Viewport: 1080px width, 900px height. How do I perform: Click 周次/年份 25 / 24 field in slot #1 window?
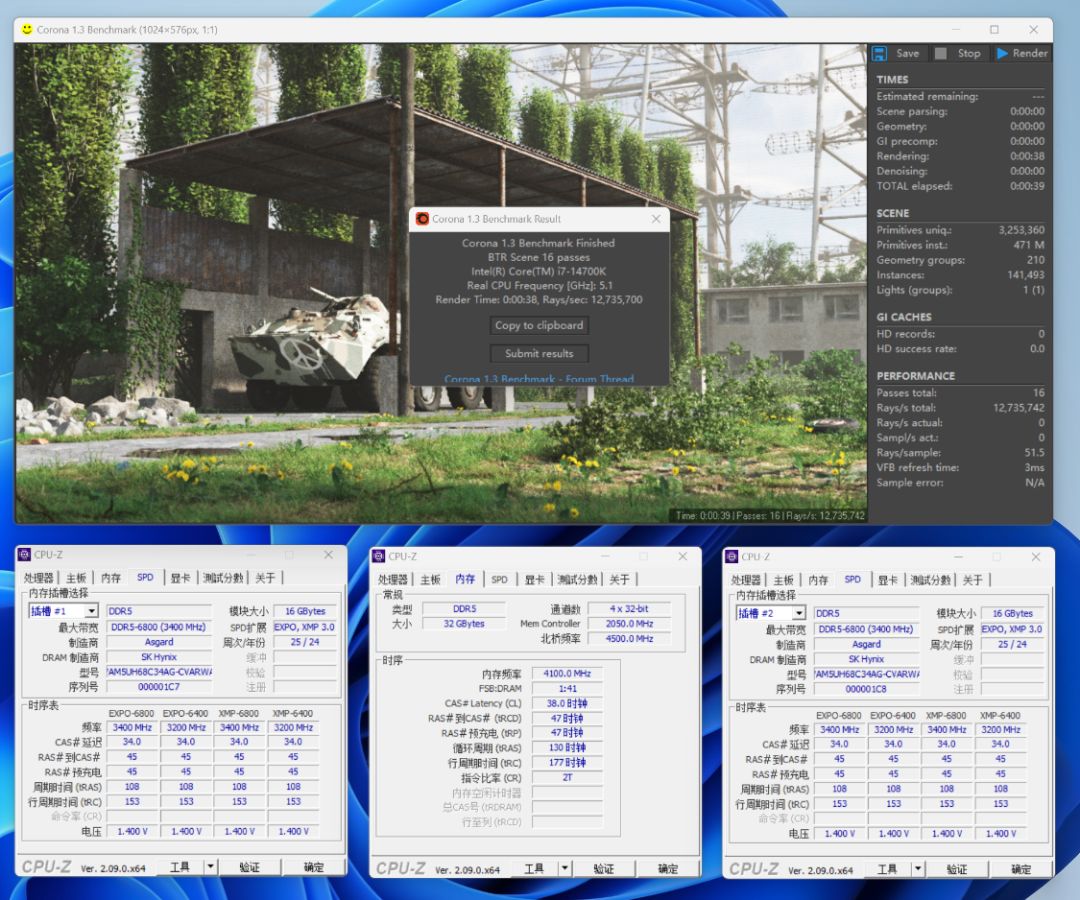(305, 642)
